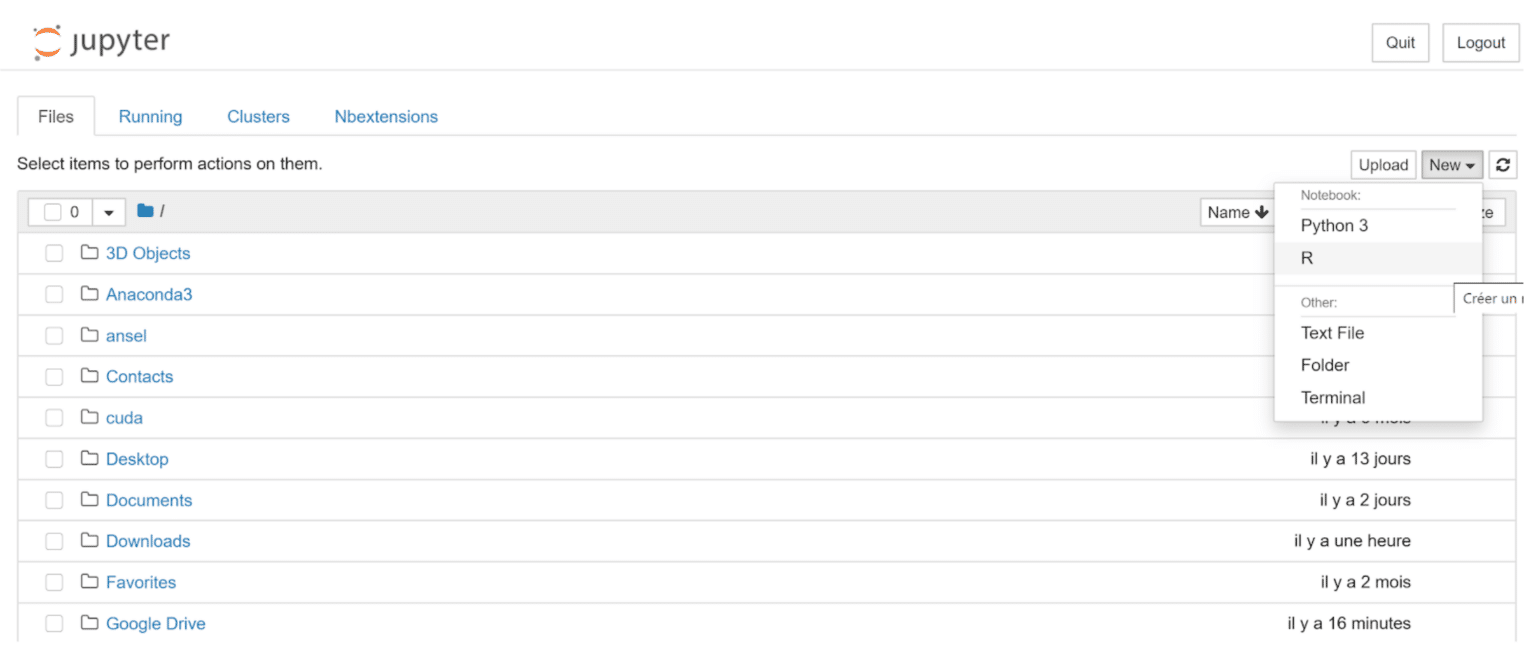Click the Jupyter logo

(x=101, y=42)
